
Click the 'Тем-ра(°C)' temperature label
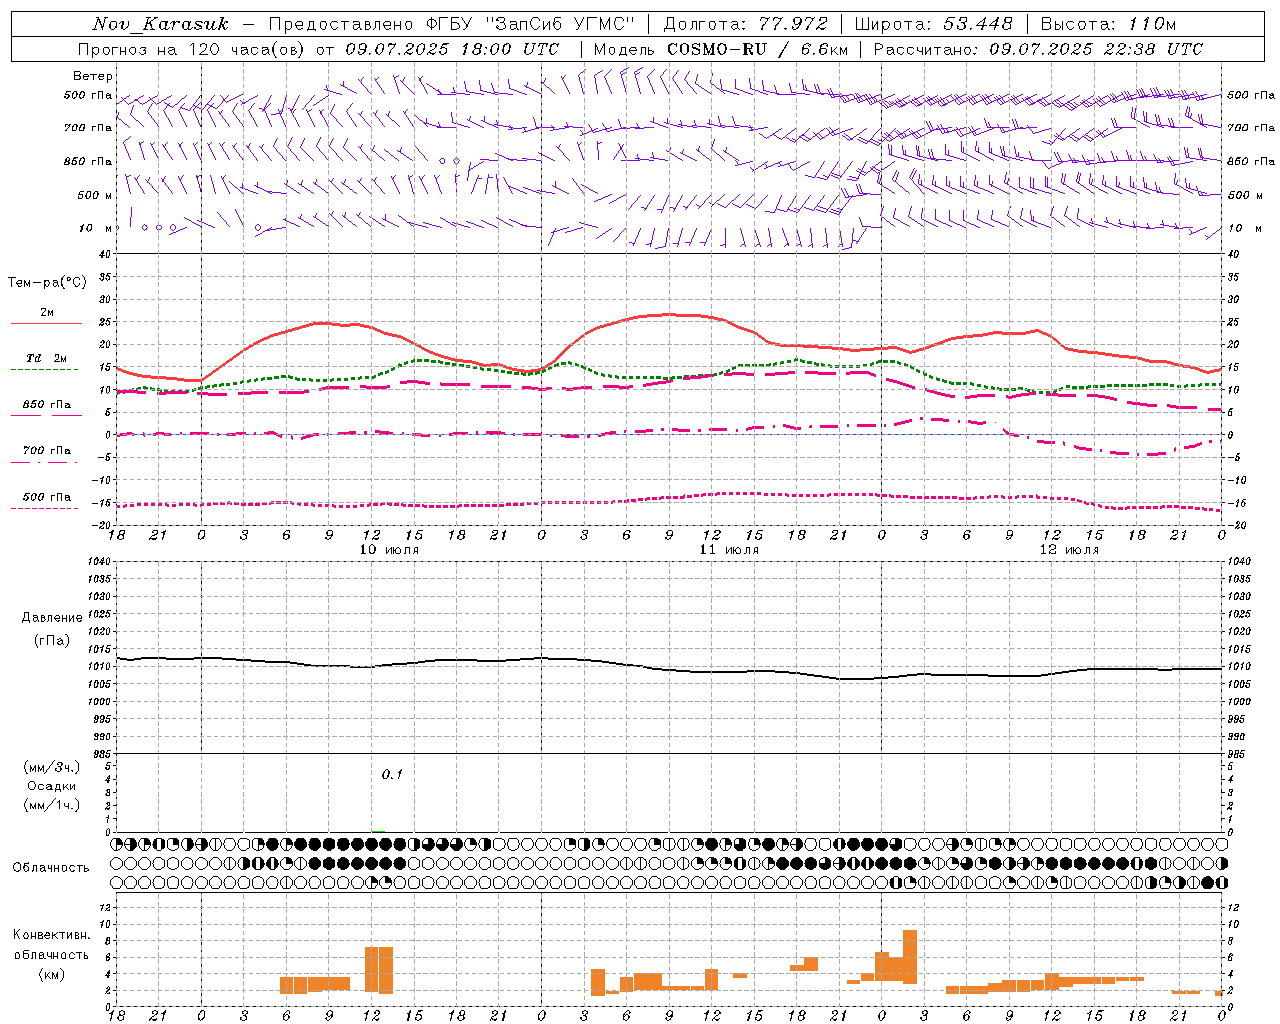click(x=47, y=283)
